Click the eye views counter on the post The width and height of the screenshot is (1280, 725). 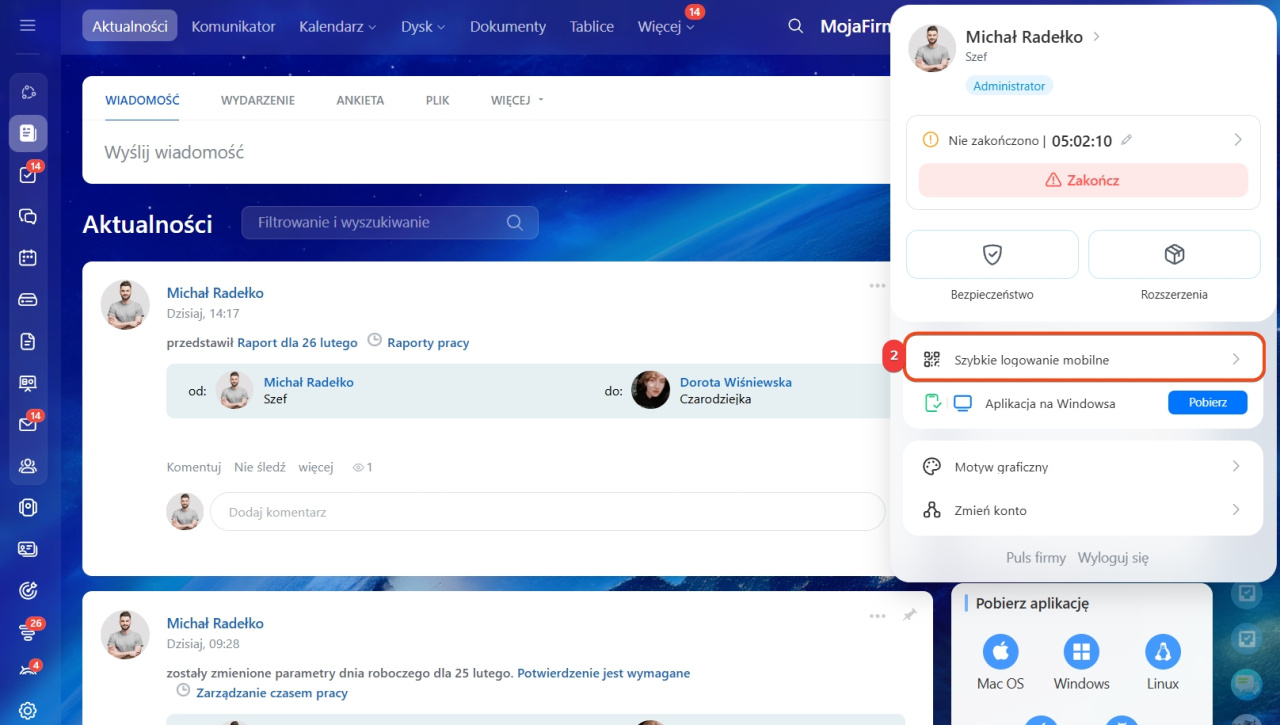(x=362, y=467)
